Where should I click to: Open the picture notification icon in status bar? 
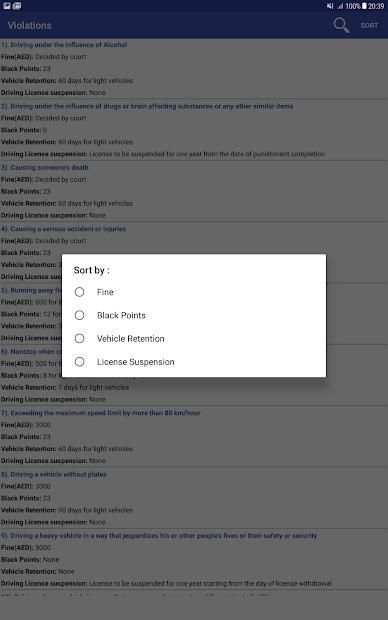tap(7, 6)
